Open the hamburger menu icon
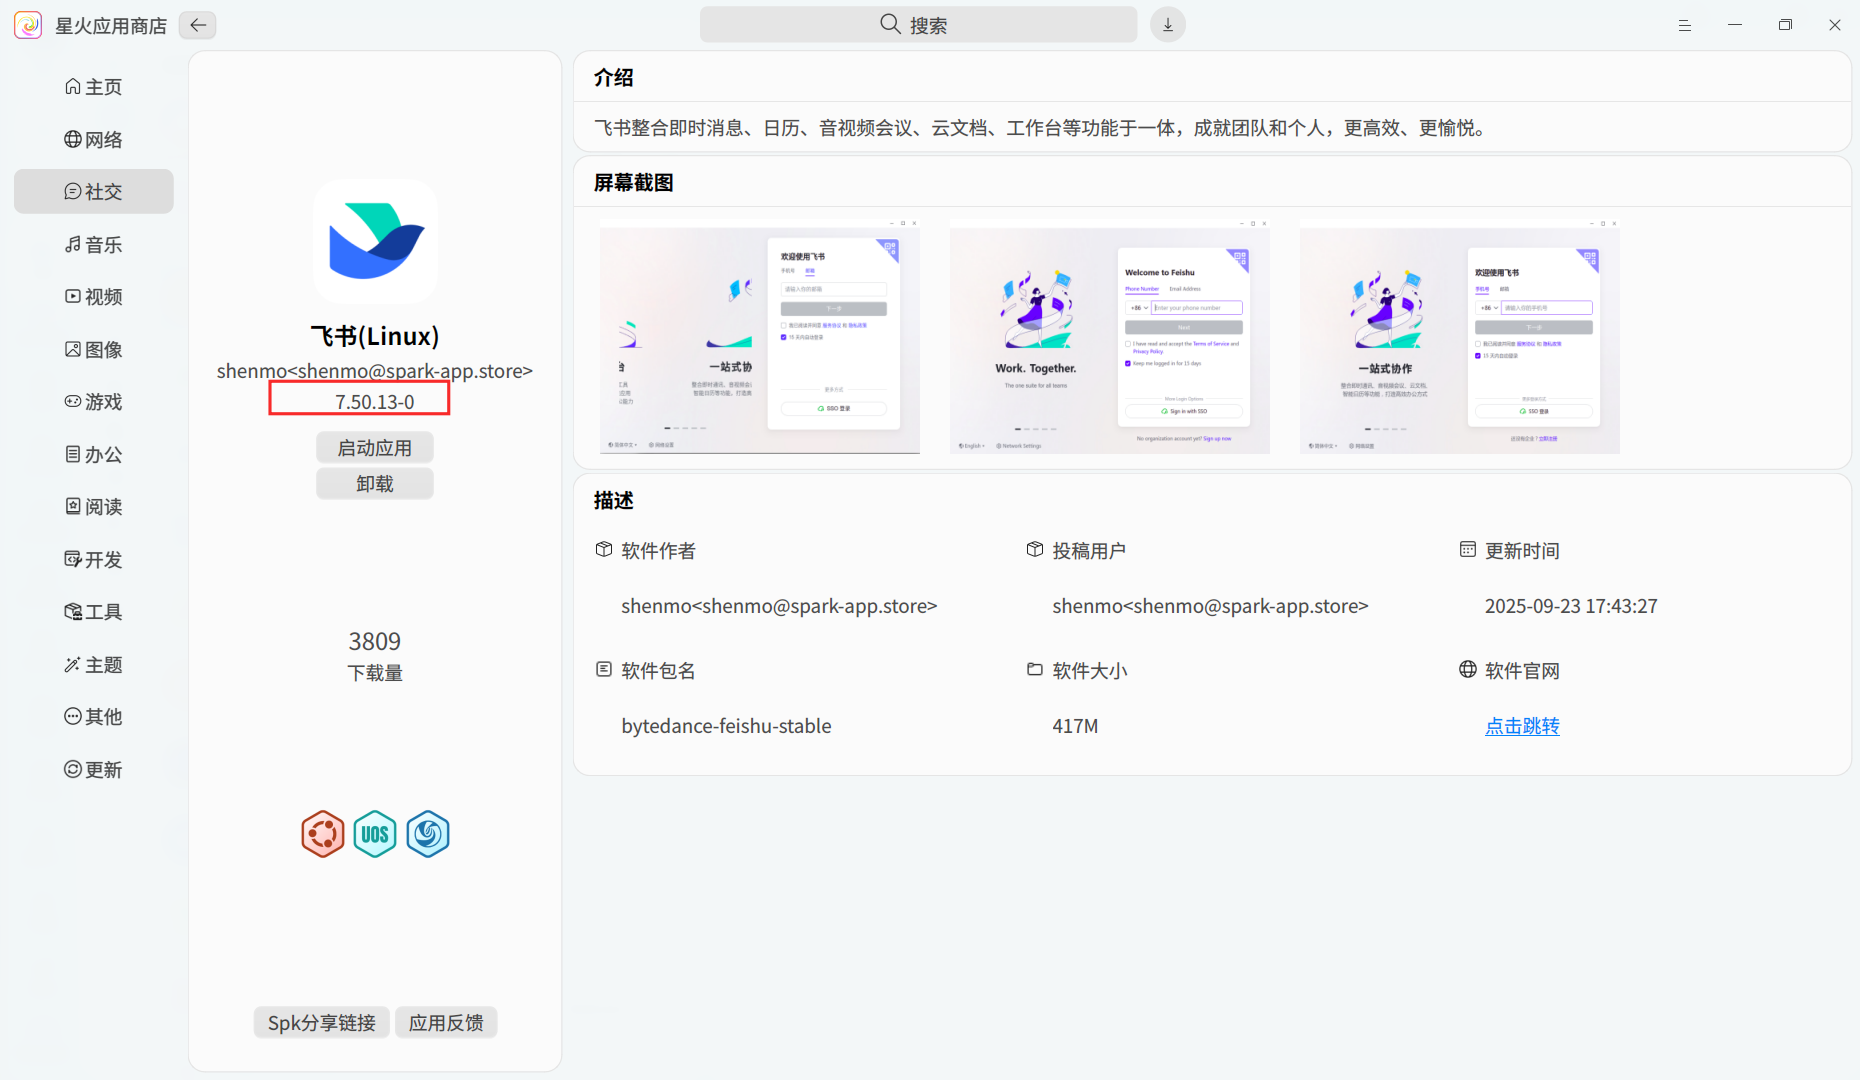Viewport: 1860px width, 1080px height. click(1684, 25)
